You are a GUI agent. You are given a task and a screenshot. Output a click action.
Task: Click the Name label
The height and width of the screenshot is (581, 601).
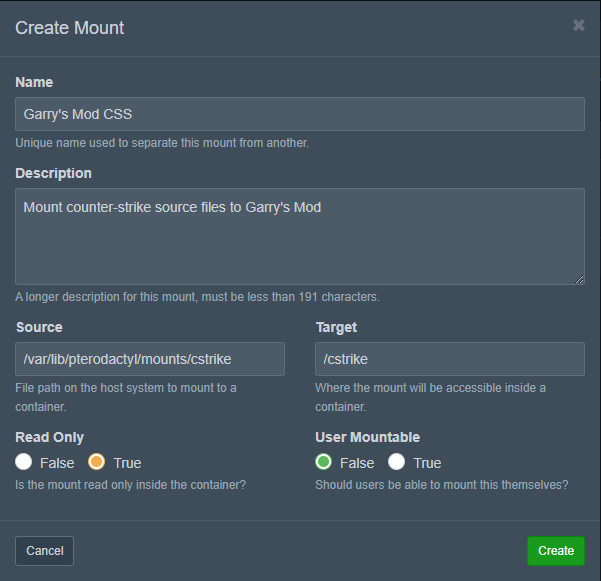click(34, 82)
